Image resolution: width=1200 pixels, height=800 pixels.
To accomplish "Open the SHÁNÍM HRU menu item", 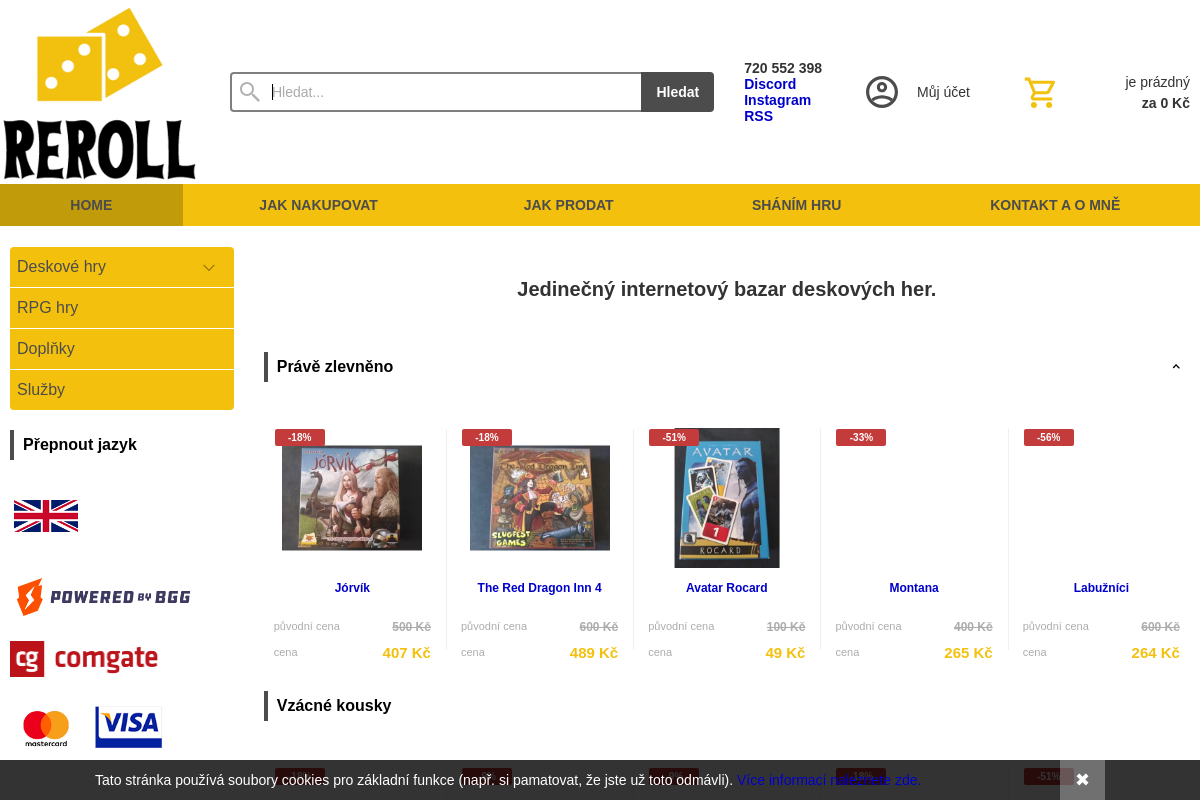I will (796, 205).
